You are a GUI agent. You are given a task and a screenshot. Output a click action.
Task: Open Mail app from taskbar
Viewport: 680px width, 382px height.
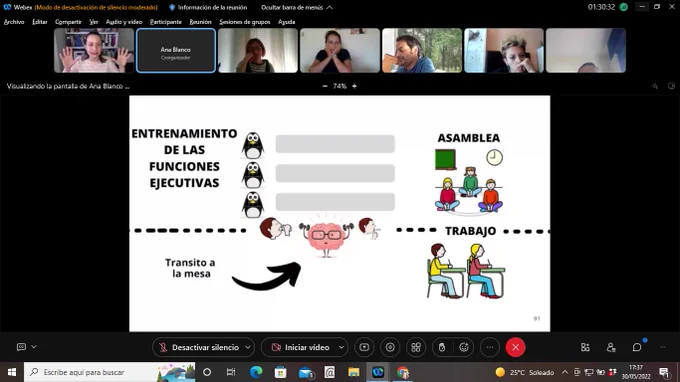(x=305, y=372)
